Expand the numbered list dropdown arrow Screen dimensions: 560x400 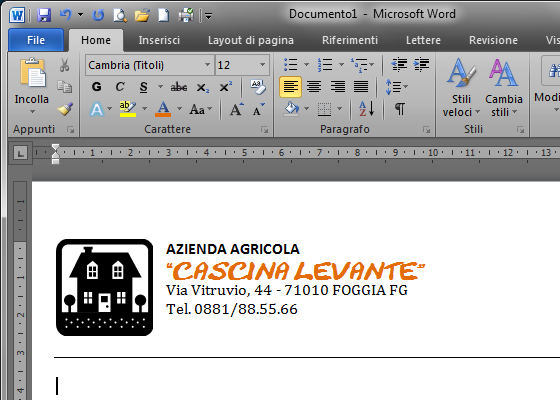pyautogui.click(x=341, y=65)
